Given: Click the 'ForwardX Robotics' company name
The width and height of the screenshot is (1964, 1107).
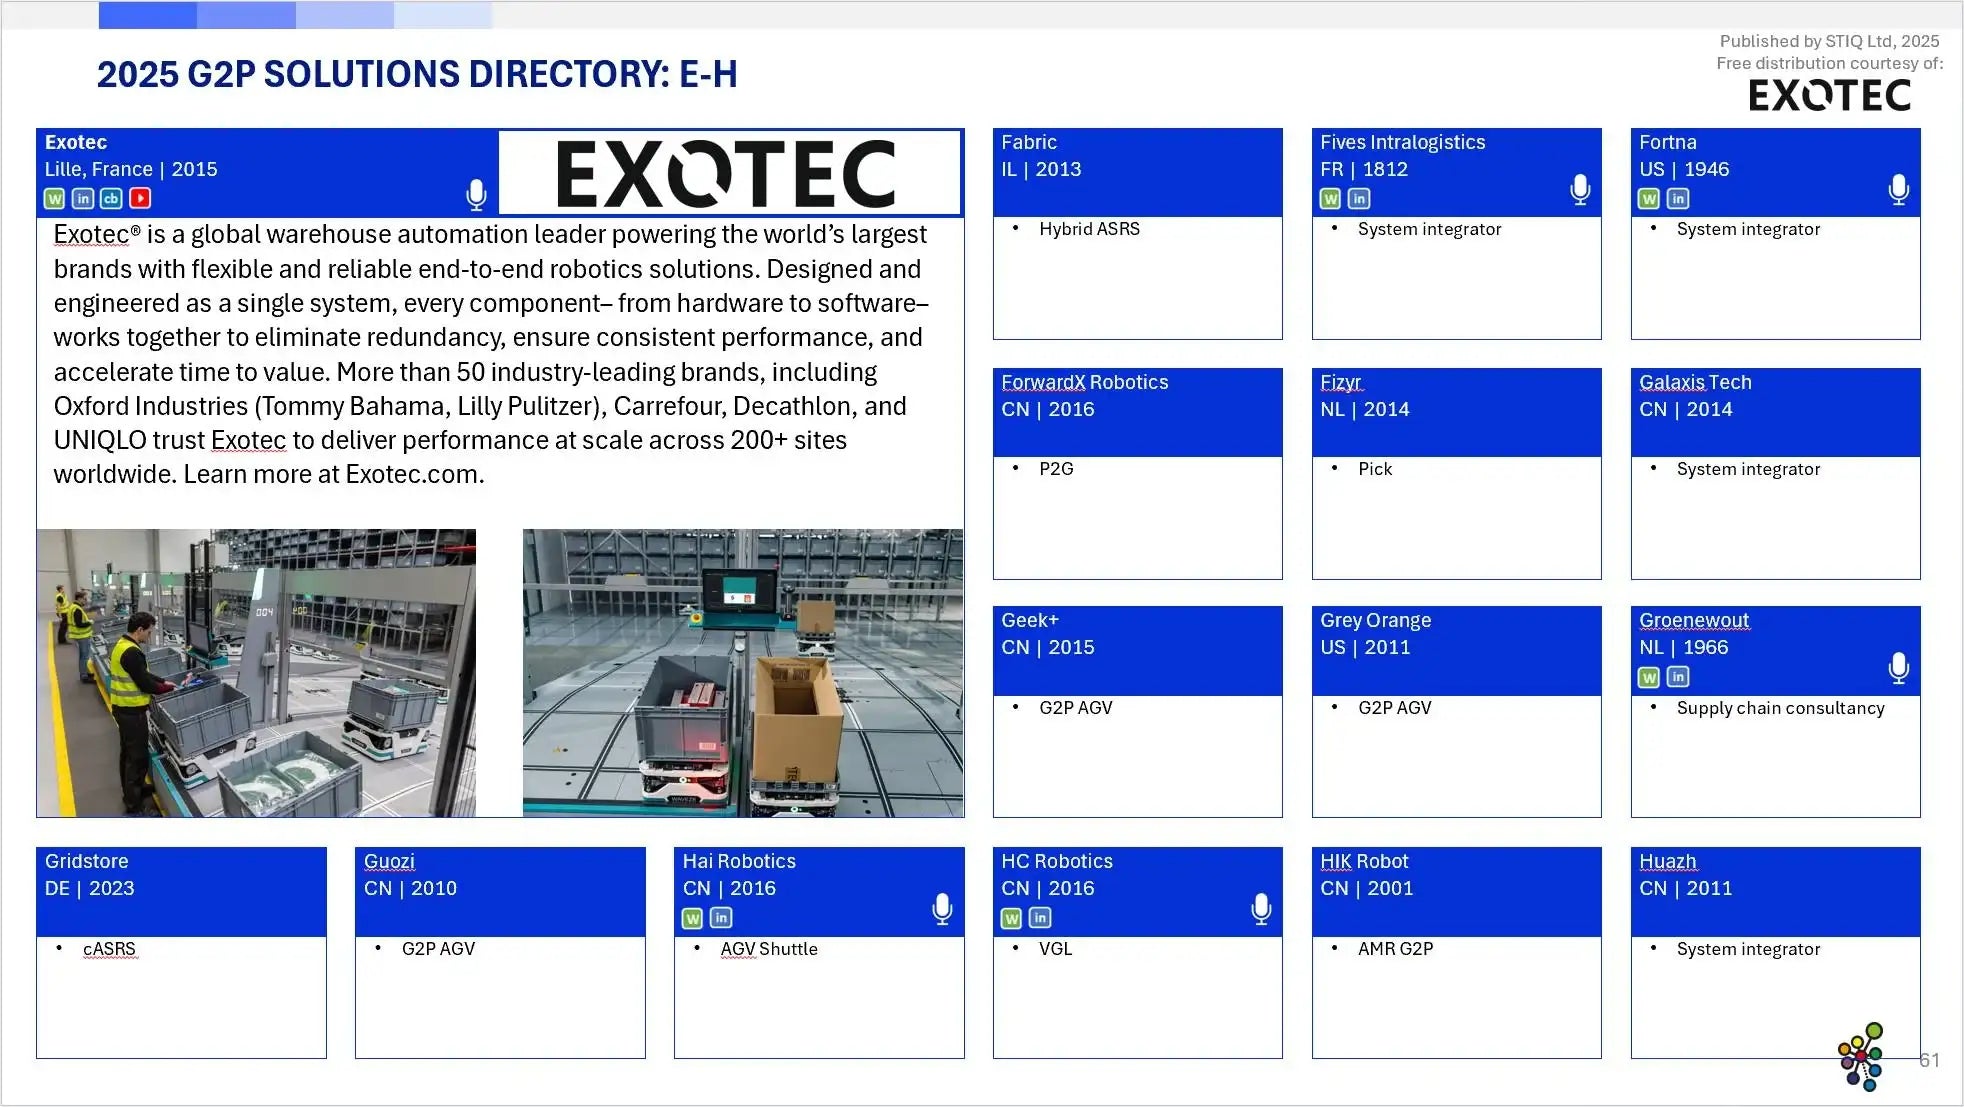Looking at the screenshot, I should [x=1085, y=382].
